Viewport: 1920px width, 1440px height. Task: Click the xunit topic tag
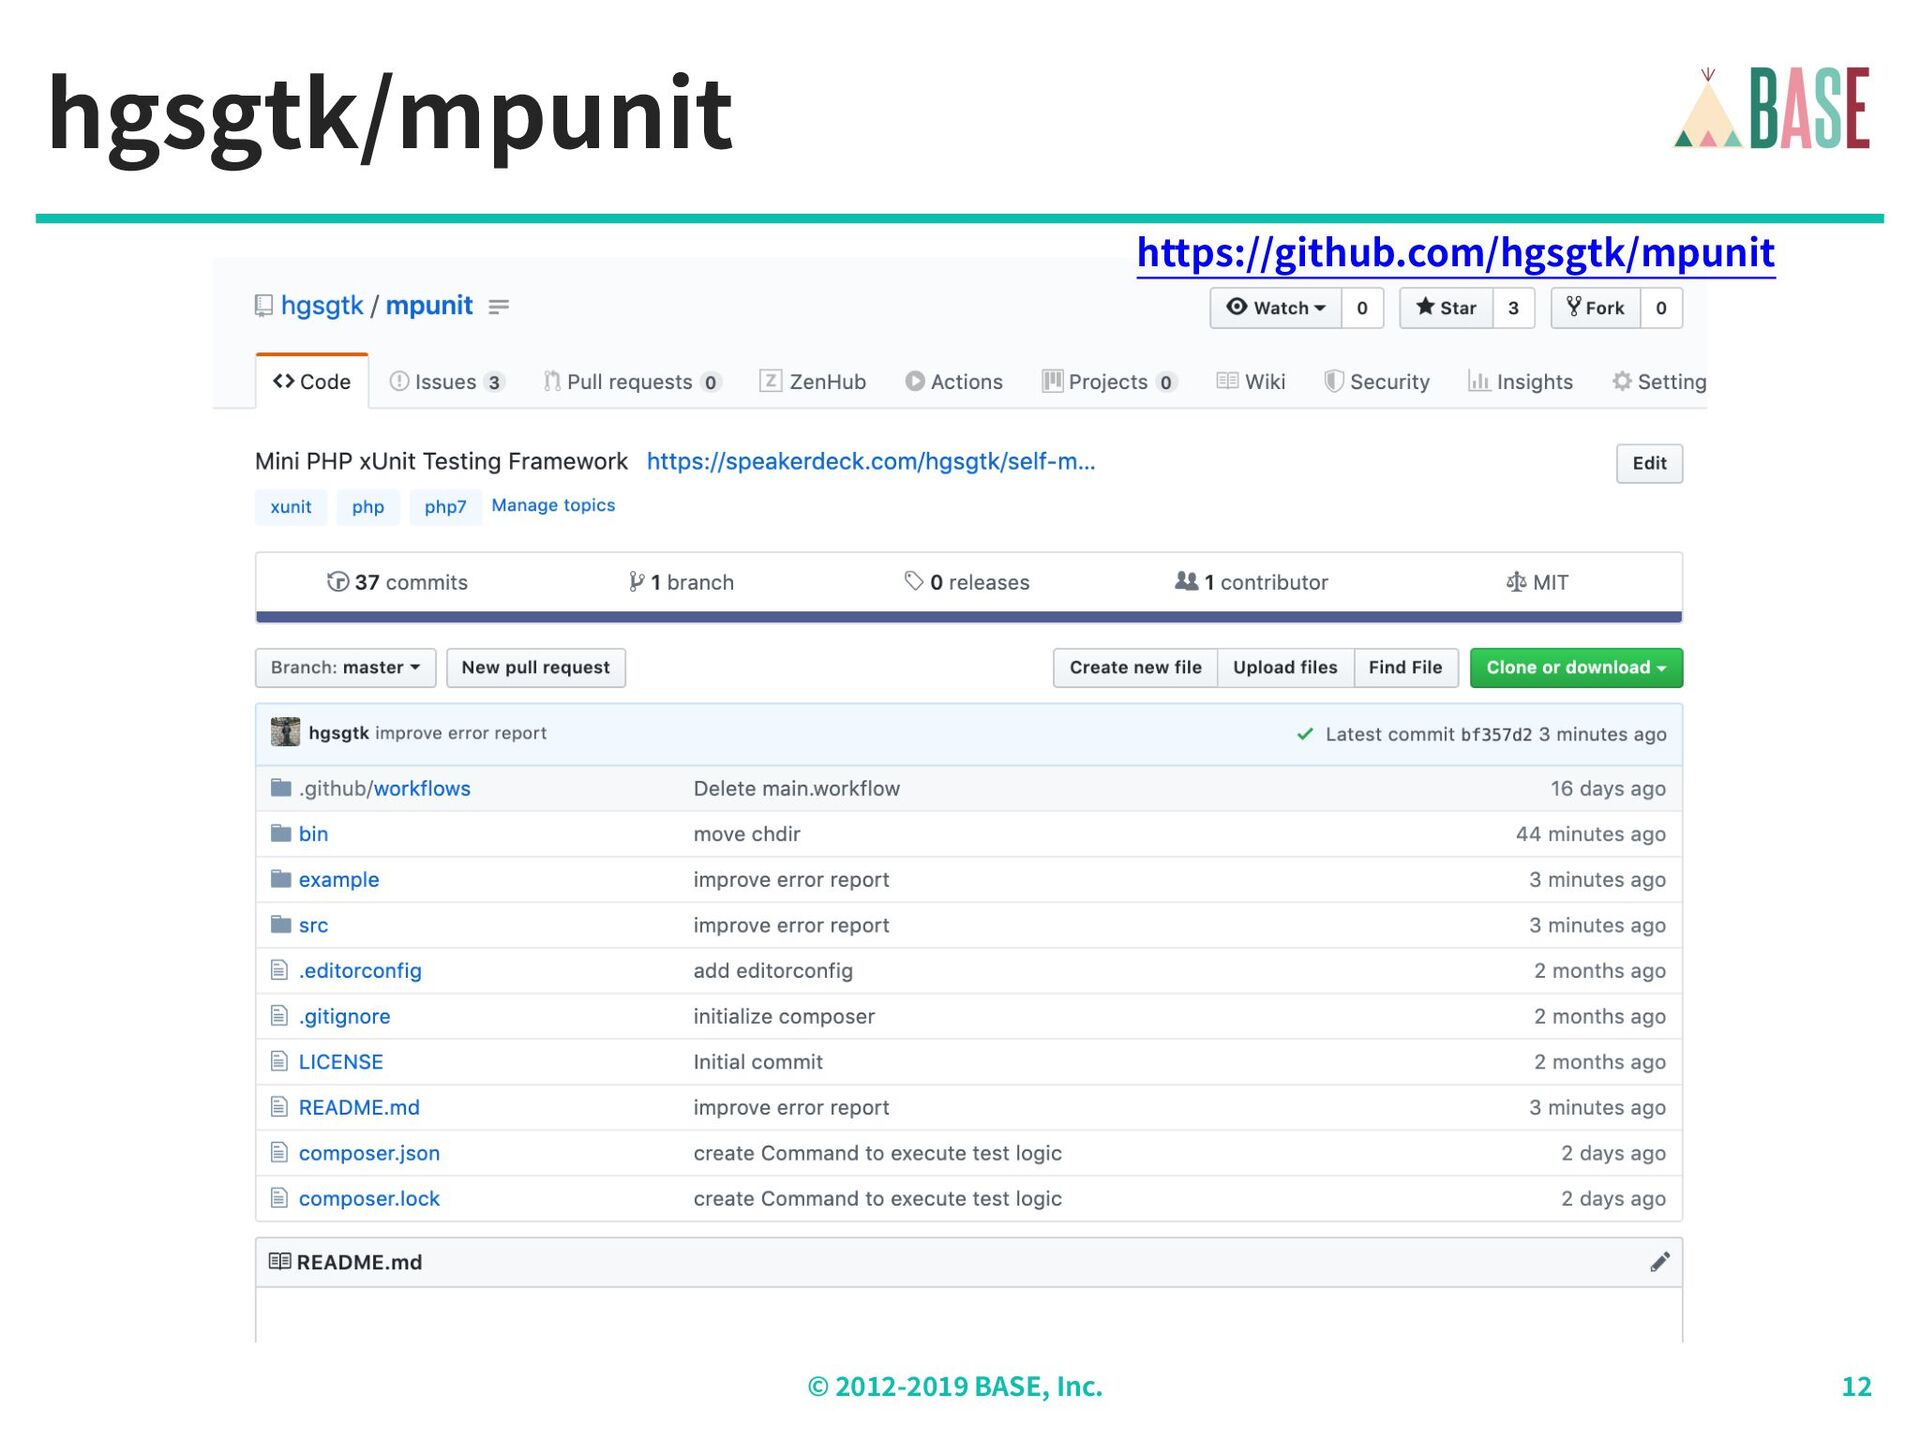pos(291,507)
